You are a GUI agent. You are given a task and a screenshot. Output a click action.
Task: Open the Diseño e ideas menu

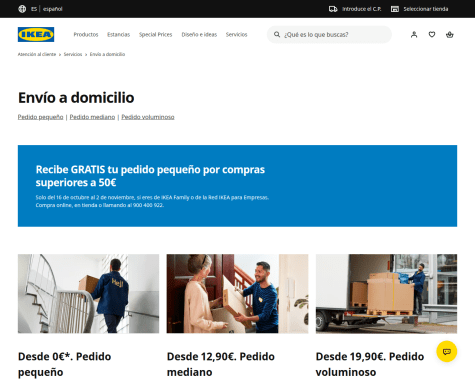(x=199, y=34)
